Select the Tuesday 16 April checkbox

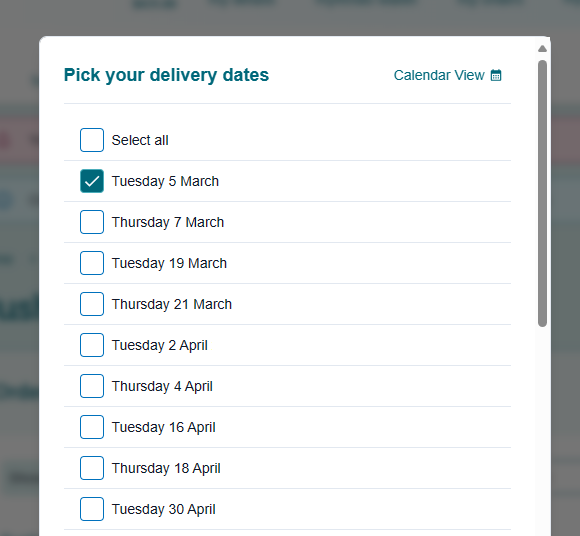pyautogui.click(x=92, y=427)
